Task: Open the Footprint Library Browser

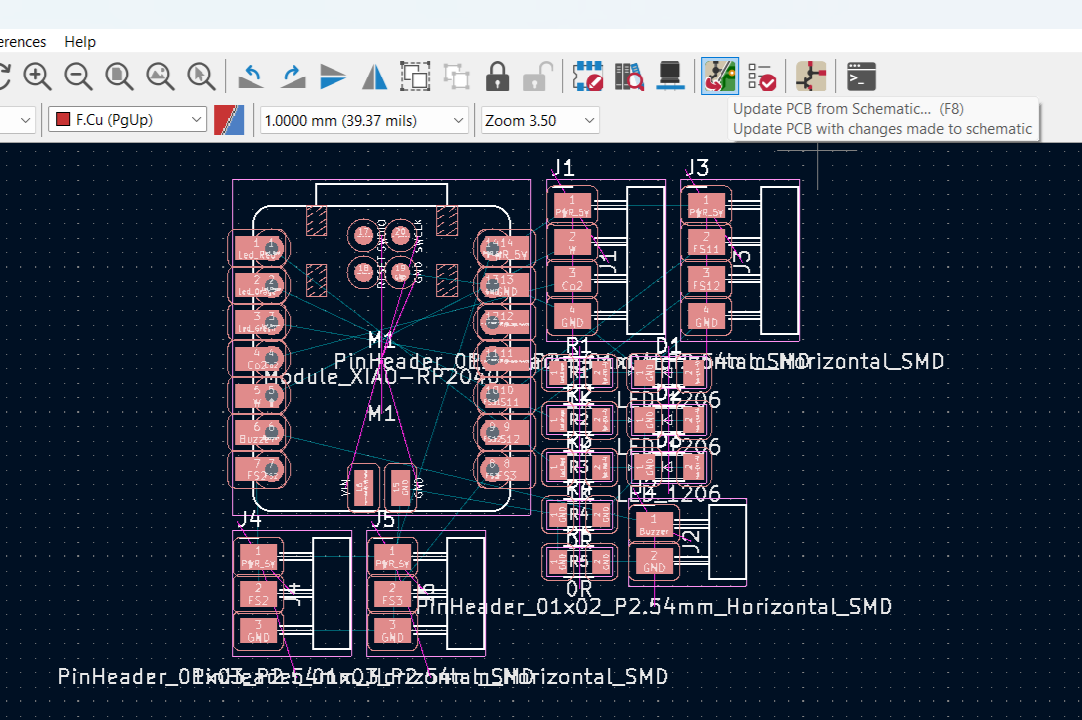Action: tap(629, 76)
